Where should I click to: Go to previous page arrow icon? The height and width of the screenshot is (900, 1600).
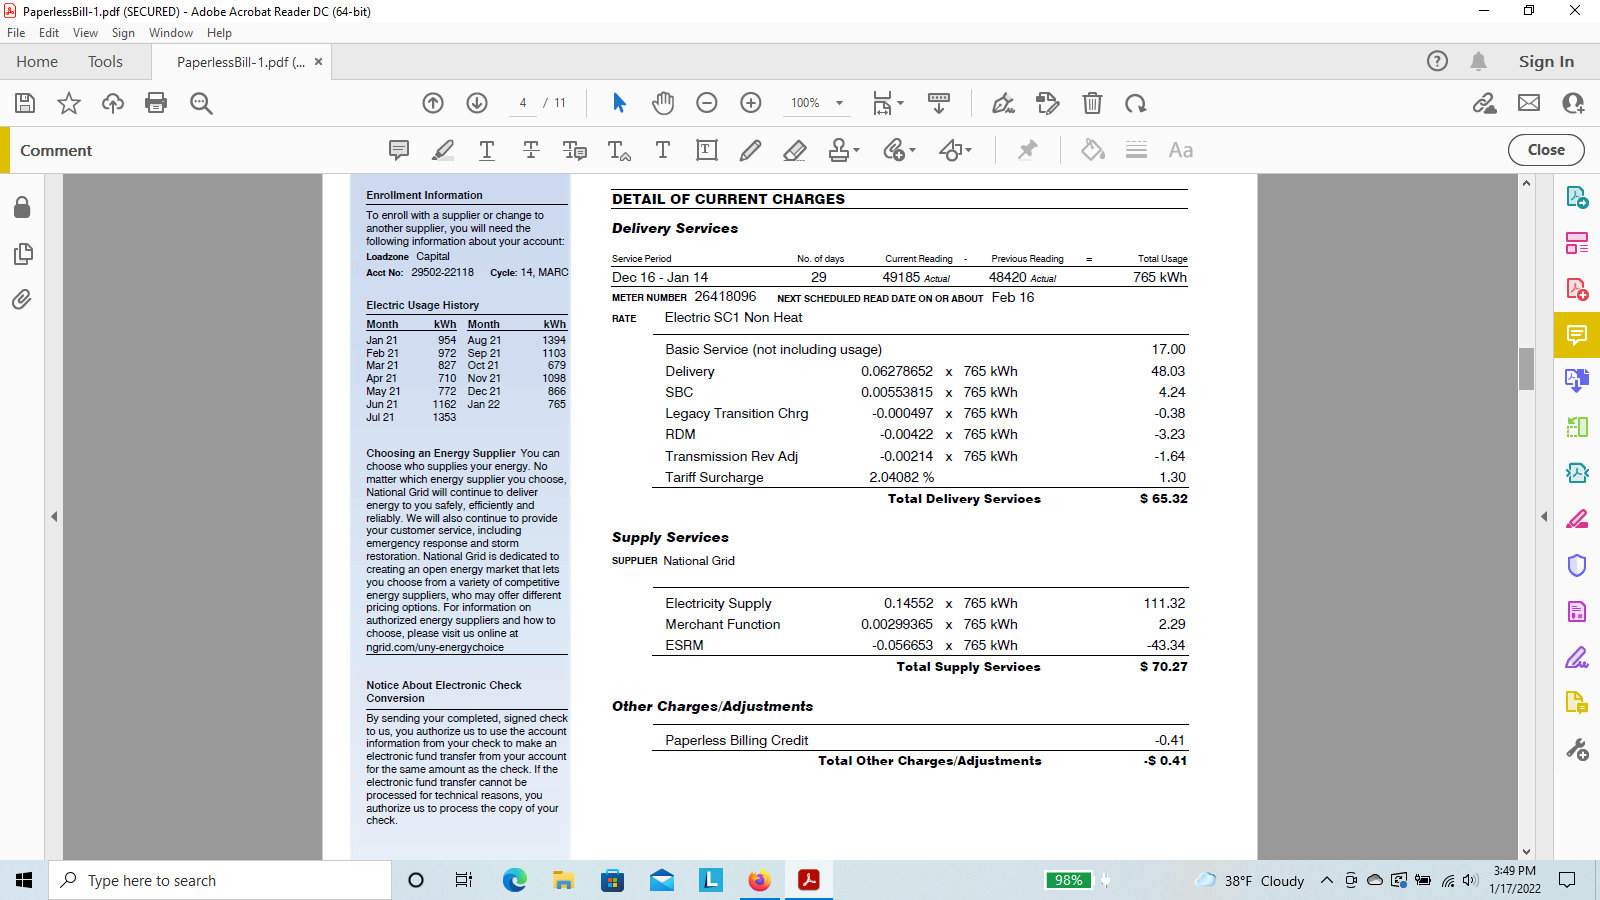coord(433,103)
